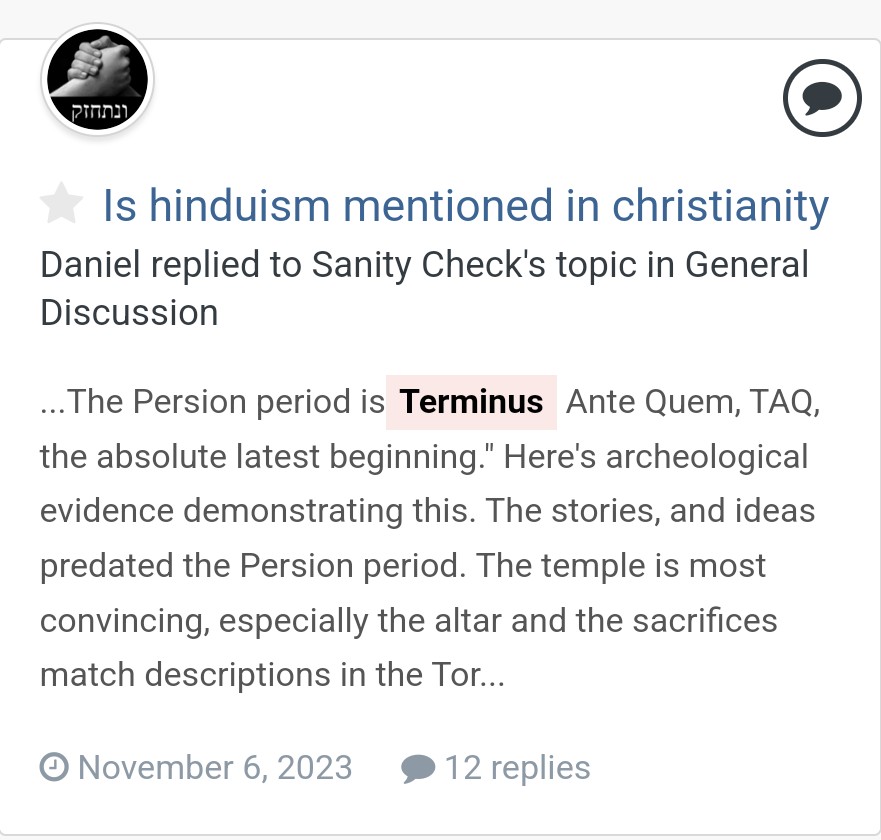Click the November 6, 2023 timestamp
881x840 pixels.
pos(215,768)
